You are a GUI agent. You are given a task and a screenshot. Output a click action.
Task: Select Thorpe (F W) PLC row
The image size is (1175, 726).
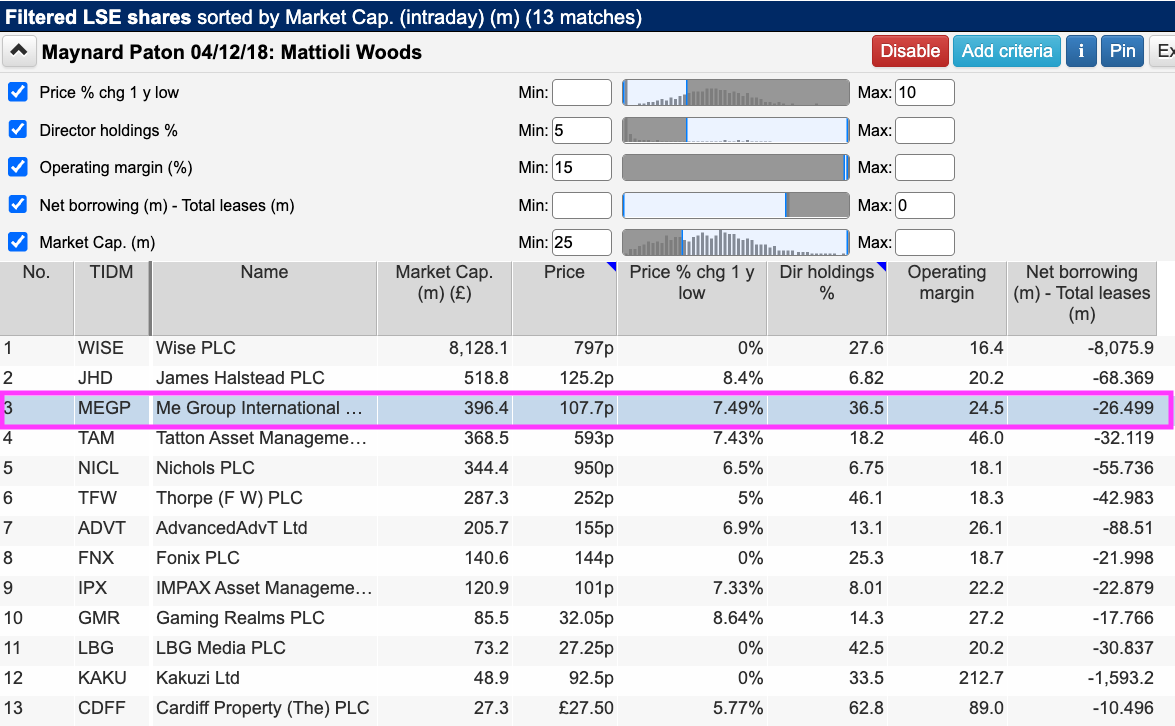[229, 498]
